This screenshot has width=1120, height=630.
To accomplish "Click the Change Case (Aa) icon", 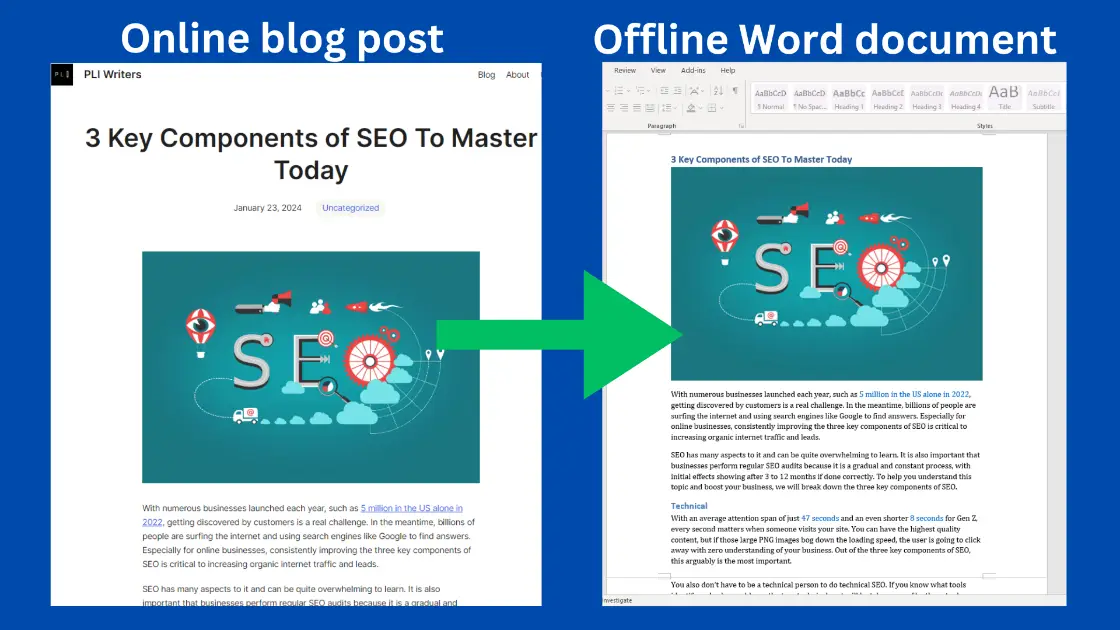I will coord(694,90).
